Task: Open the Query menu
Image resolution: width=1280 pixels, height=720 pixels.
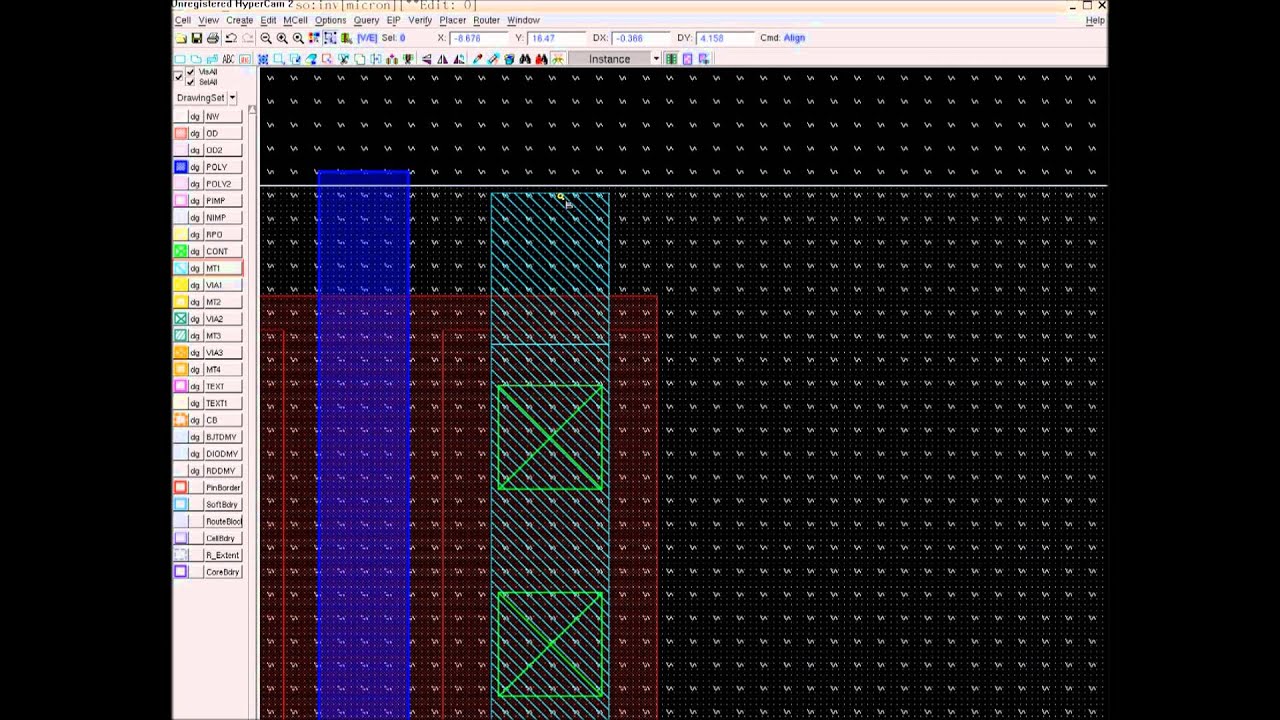Action: 366,20
